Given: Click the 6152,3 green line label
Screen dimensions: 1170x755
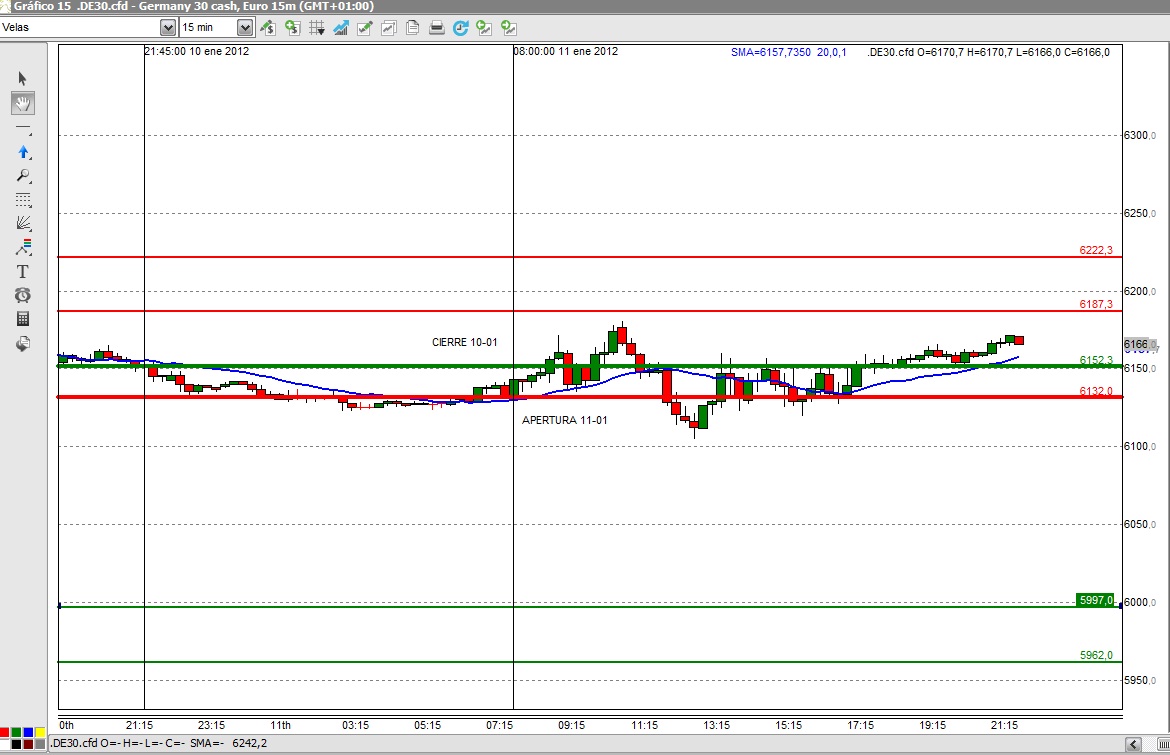Looking at the screenshot, I should click(x=1095, y=360).
